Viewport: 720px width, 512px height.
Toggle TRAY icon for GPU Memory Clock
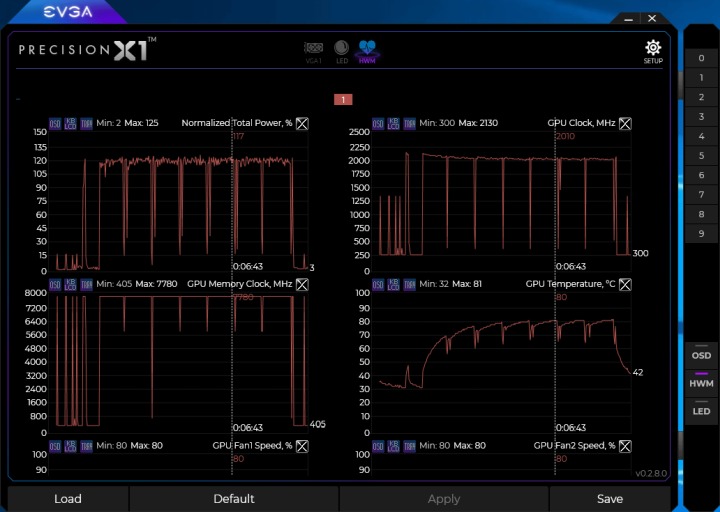86,285
